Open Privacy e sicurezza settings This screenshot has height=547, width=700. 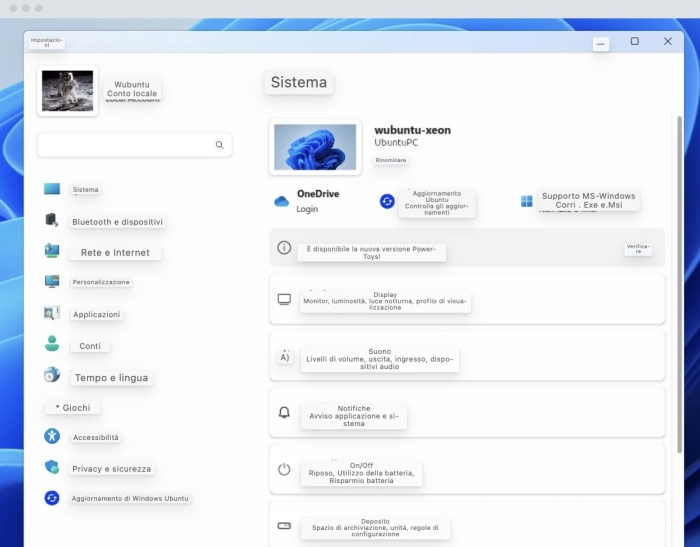point(112,469)
